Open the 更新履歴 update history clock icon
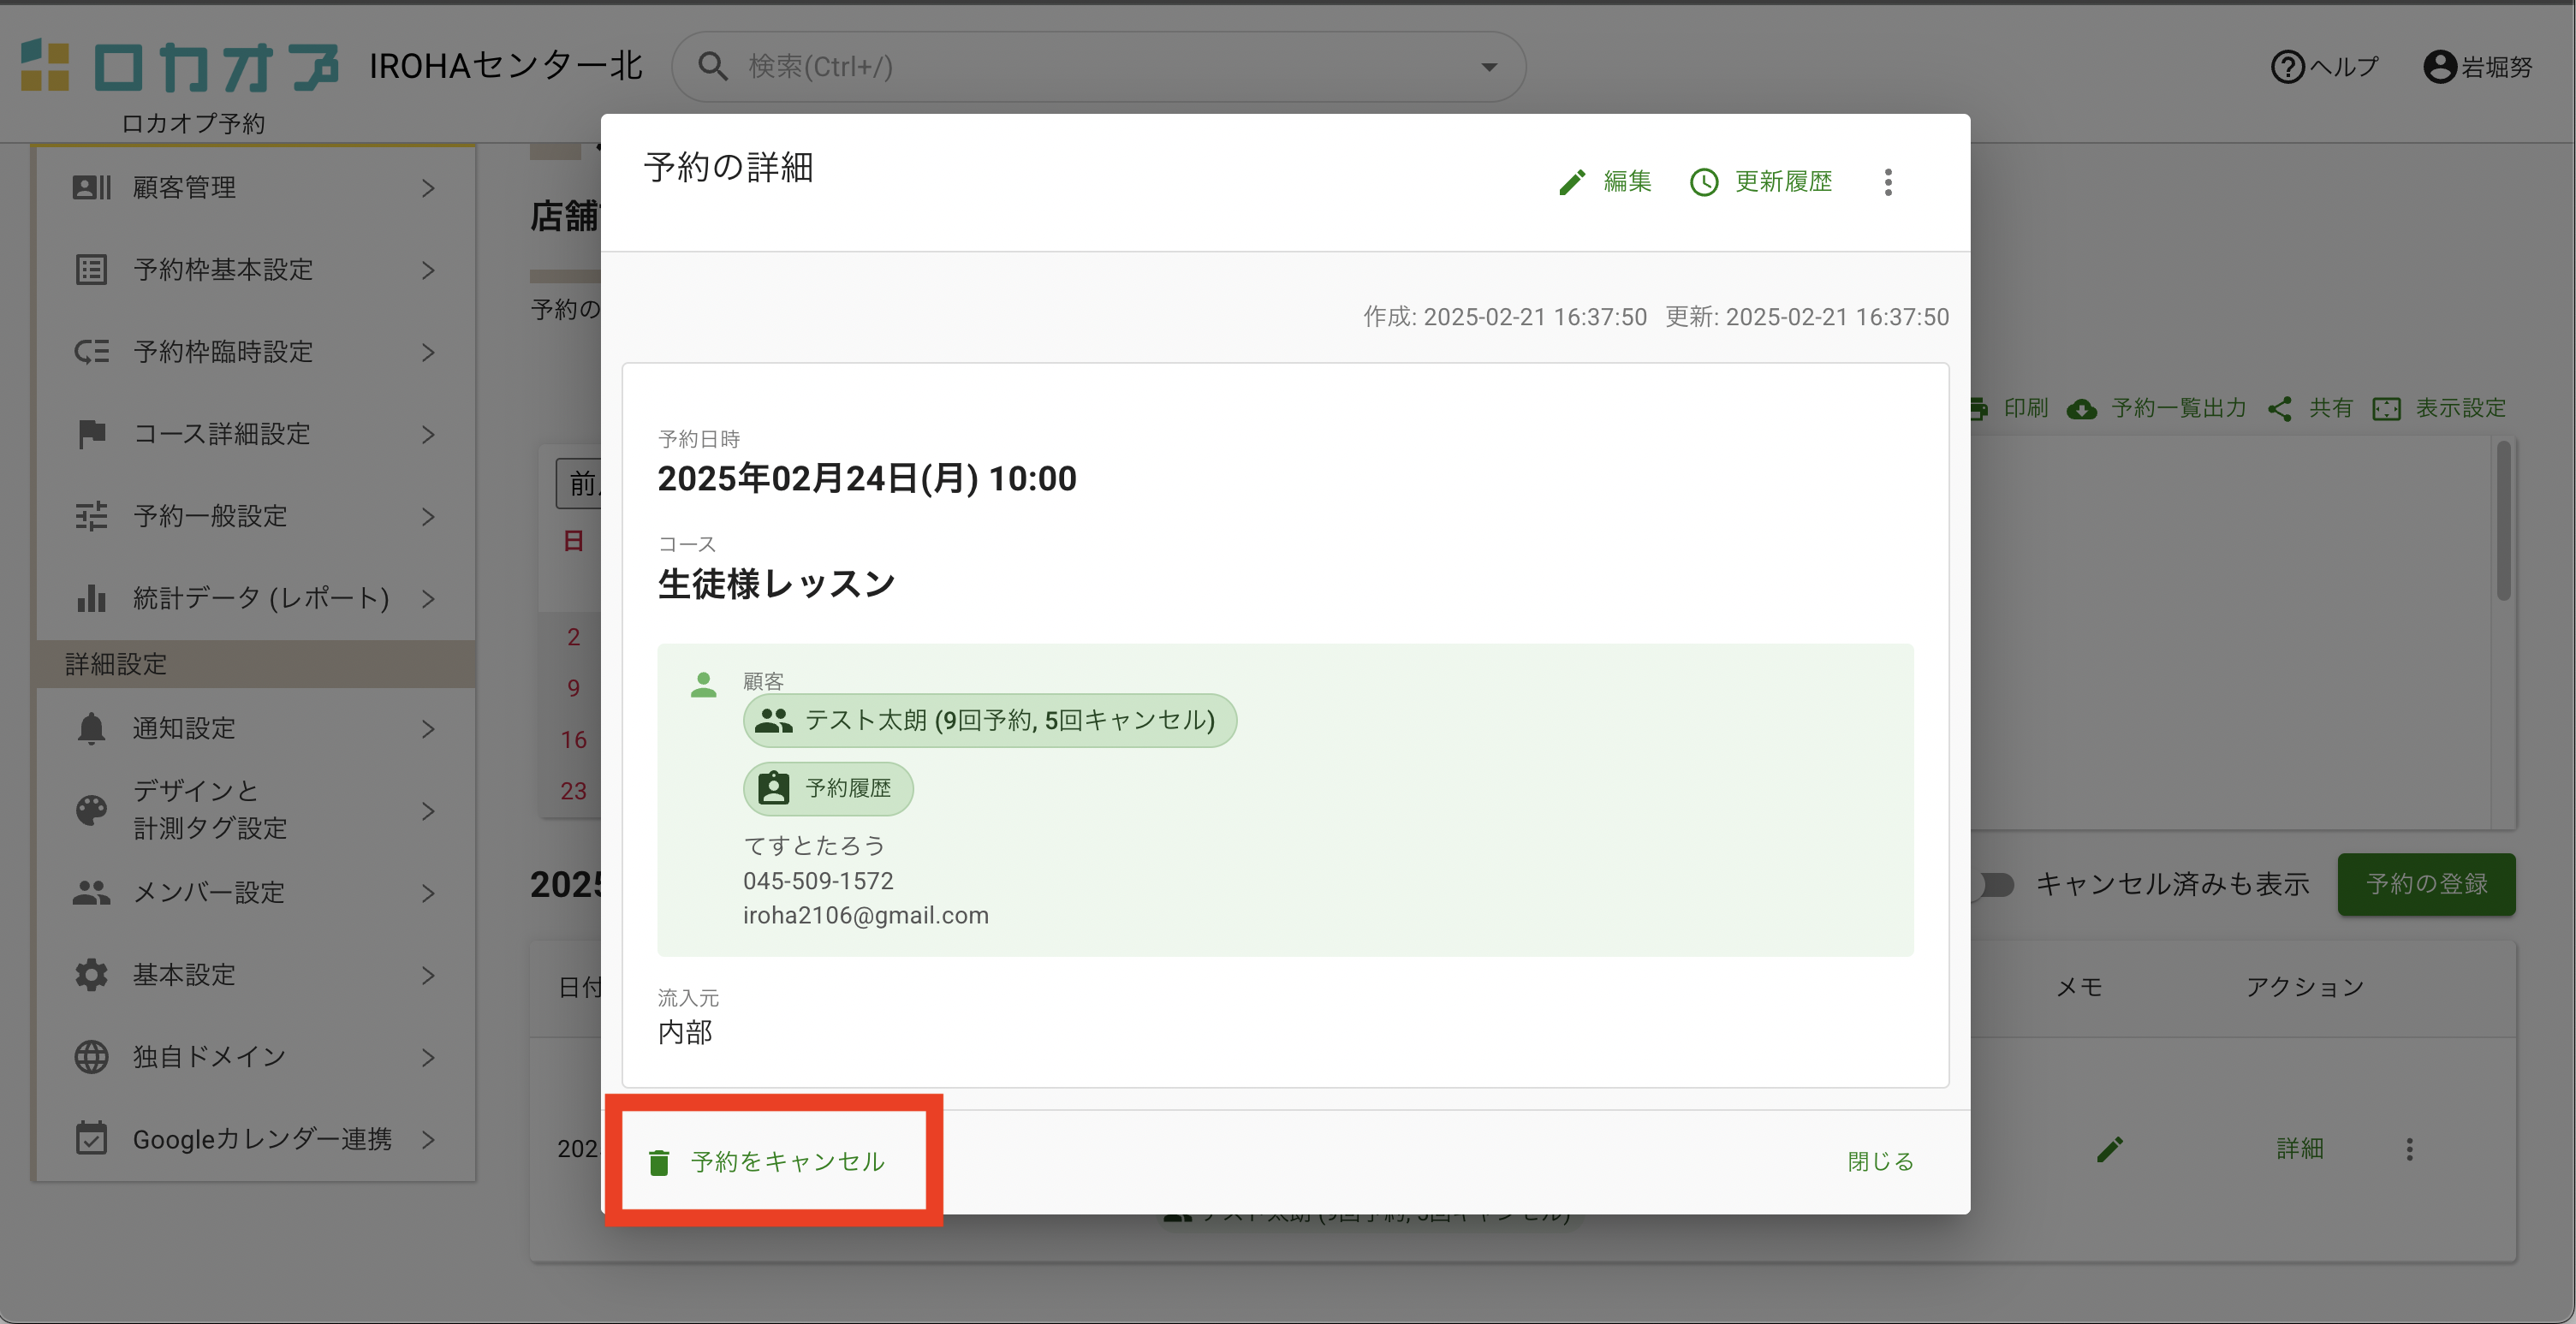 pyautogui.click(x=1704, y=182)
